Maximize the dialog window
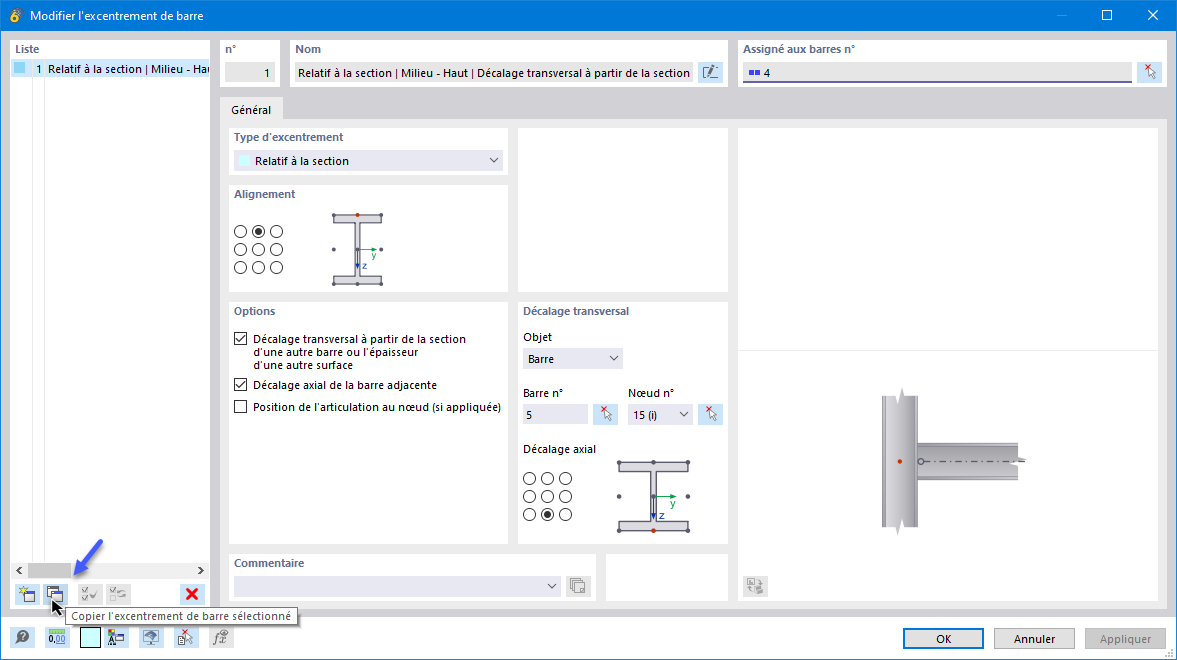Screen dimensions: 1177x660 click(1106, 15)
